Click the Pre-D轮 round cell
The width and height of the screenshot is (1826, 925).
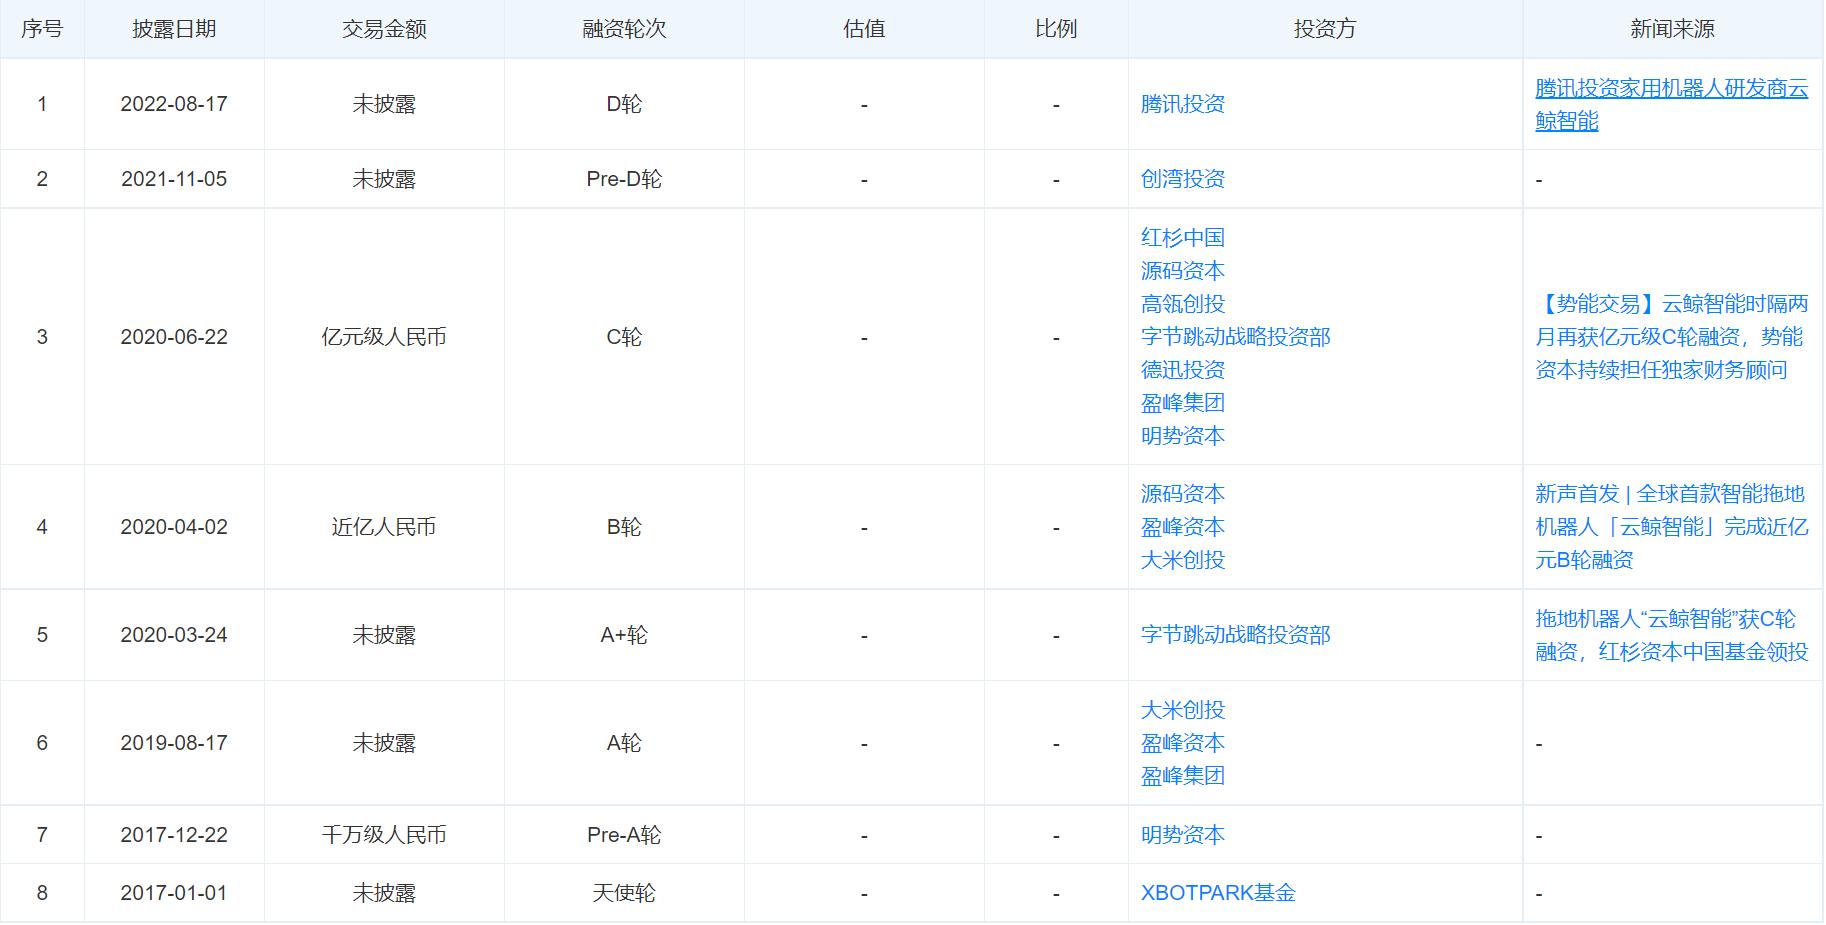pyautogui.click(x=624, y=179)
